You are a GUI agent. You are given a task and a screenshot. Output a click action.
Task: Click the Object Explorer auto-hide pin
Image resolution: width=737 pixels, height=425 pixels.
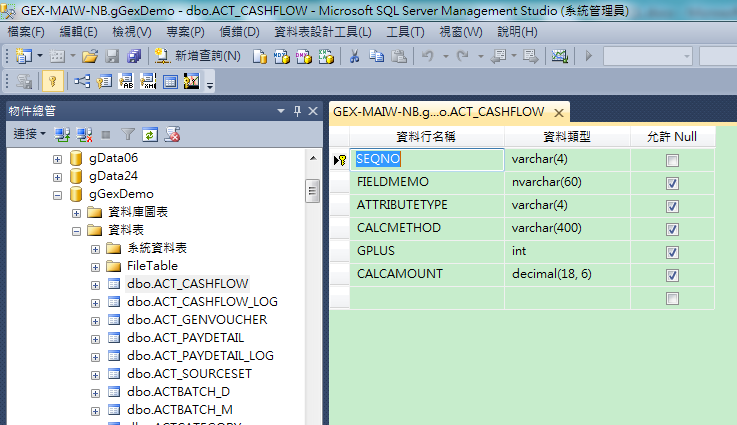297,111
